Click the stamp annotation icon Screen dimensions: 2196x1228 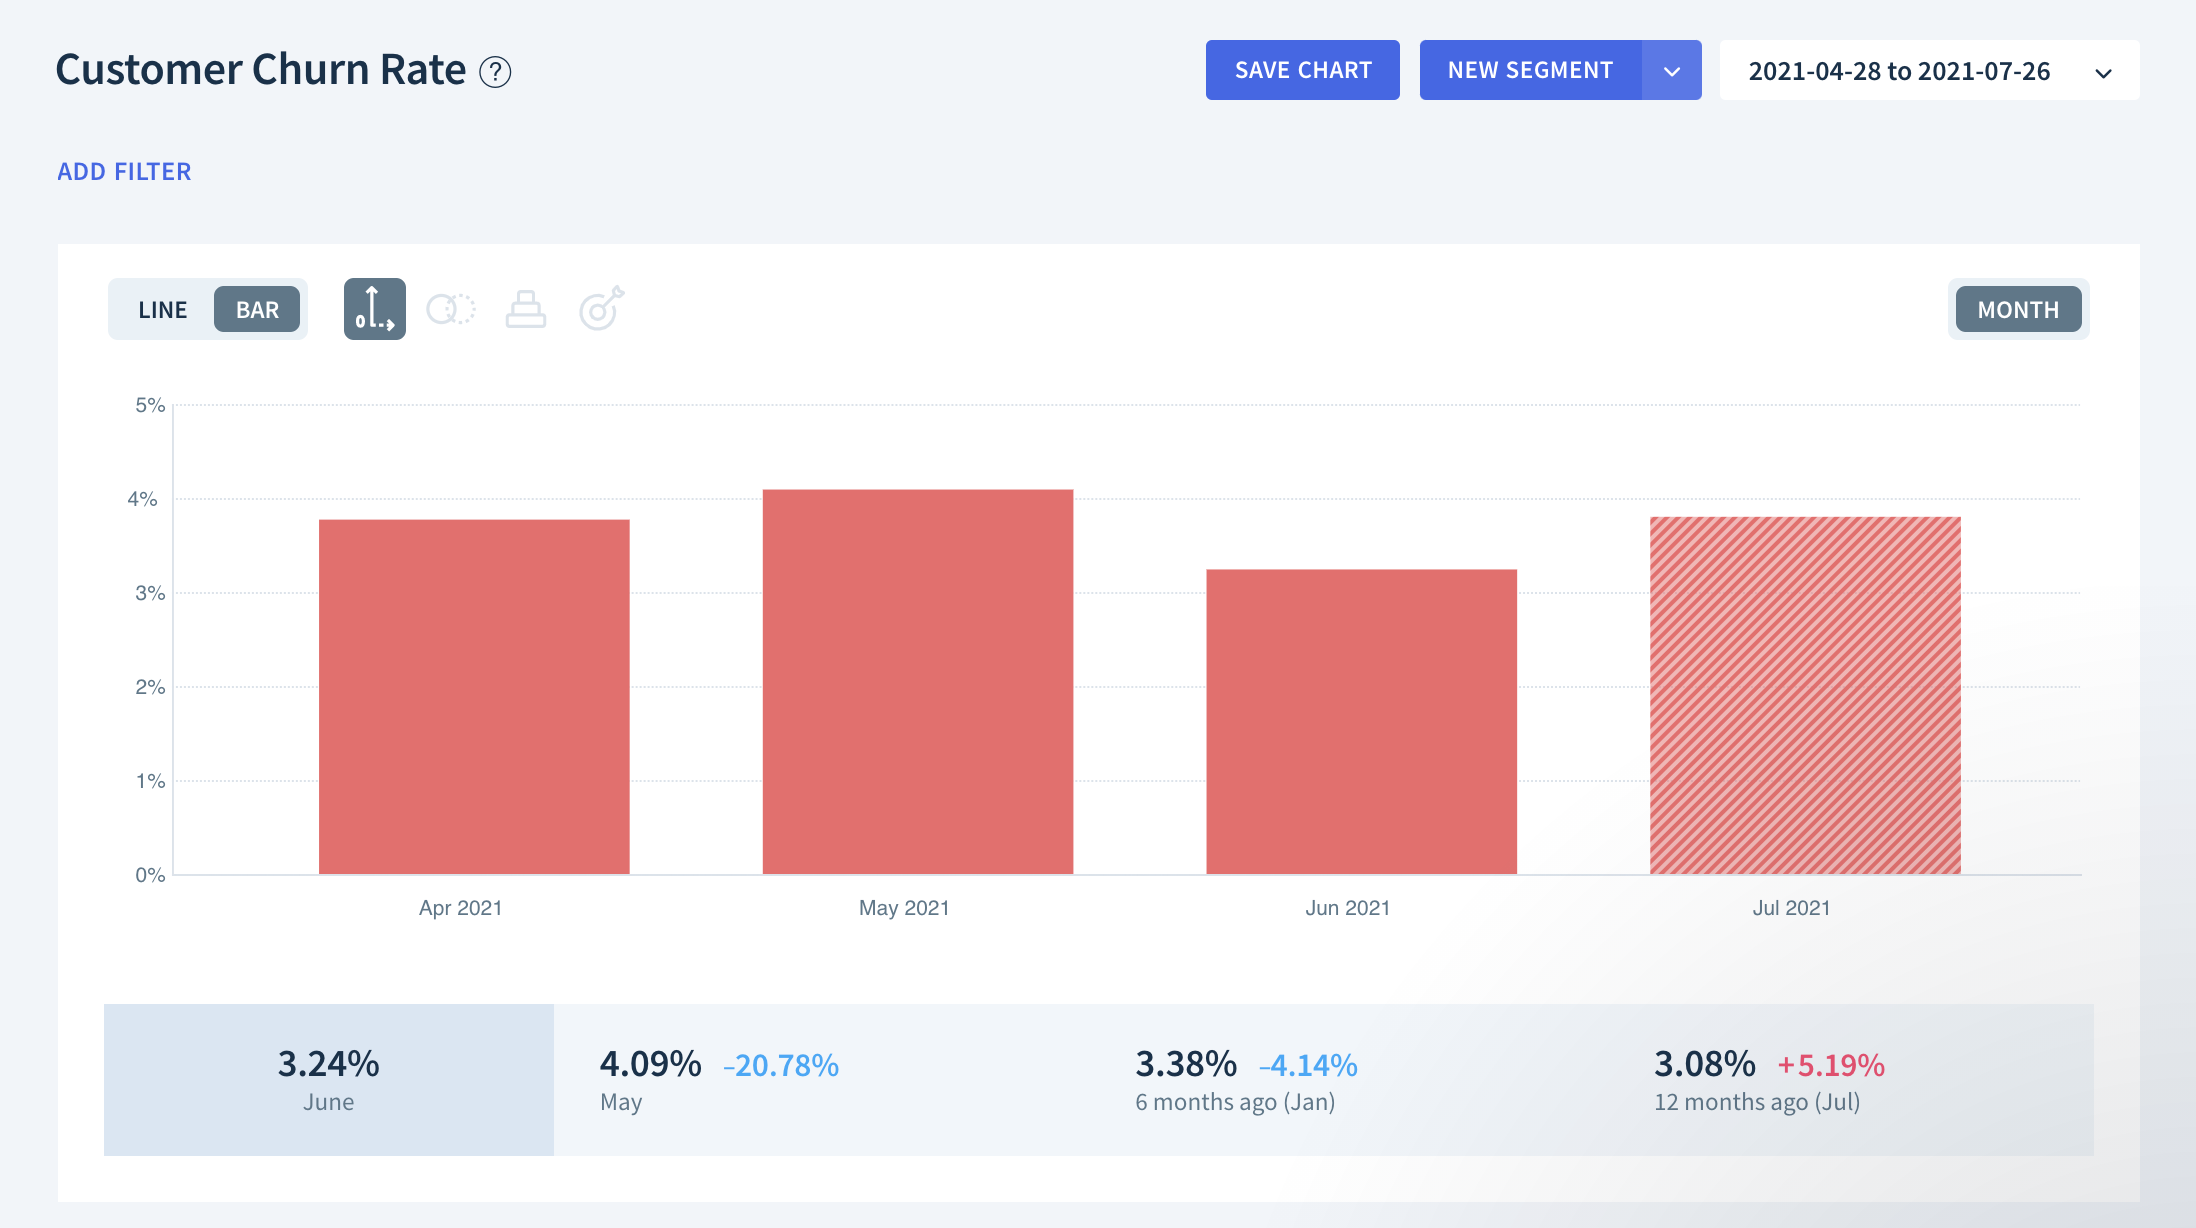525,309
